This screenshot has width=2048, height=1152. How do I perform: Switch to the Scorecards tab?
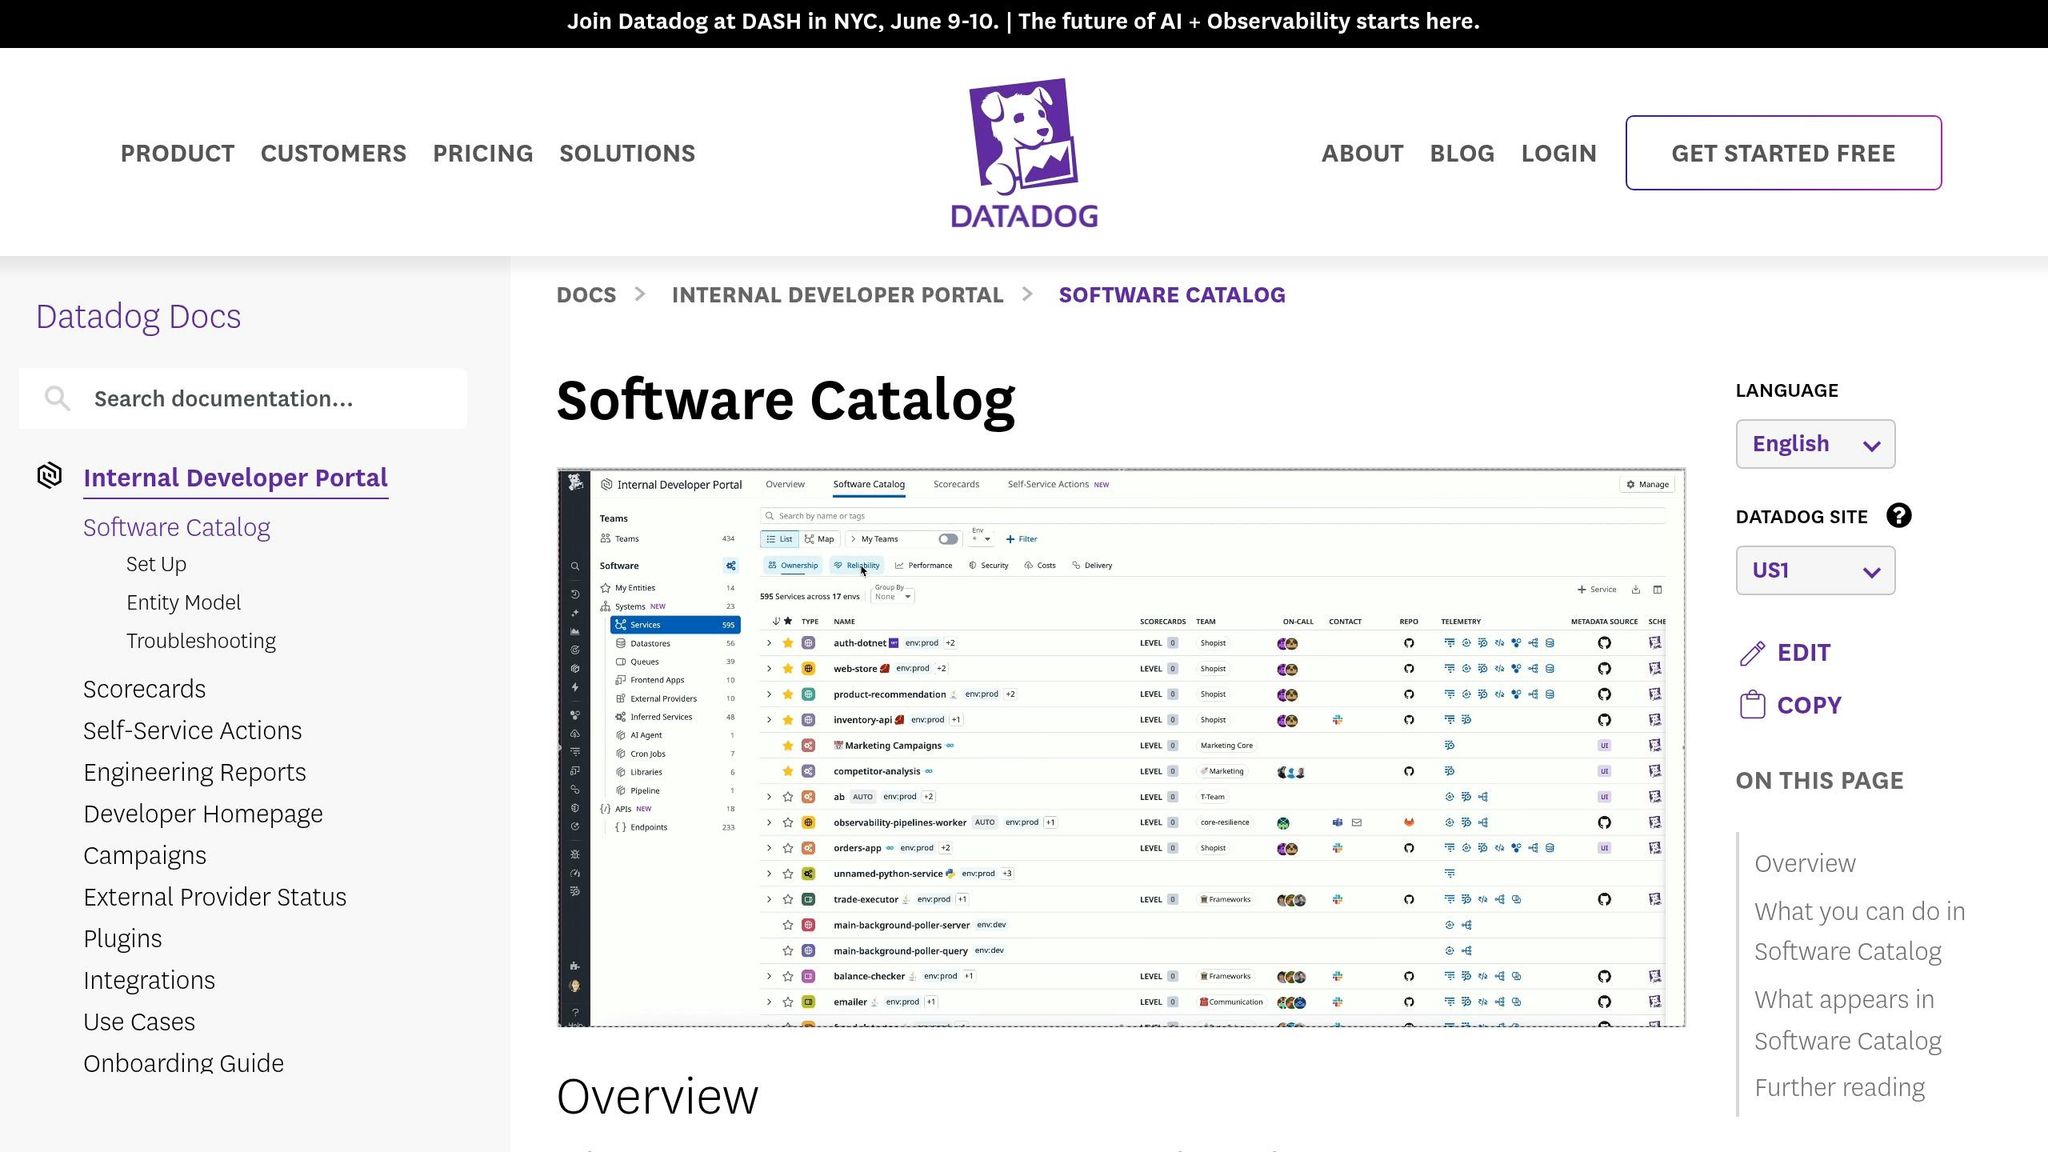point(956,484)
